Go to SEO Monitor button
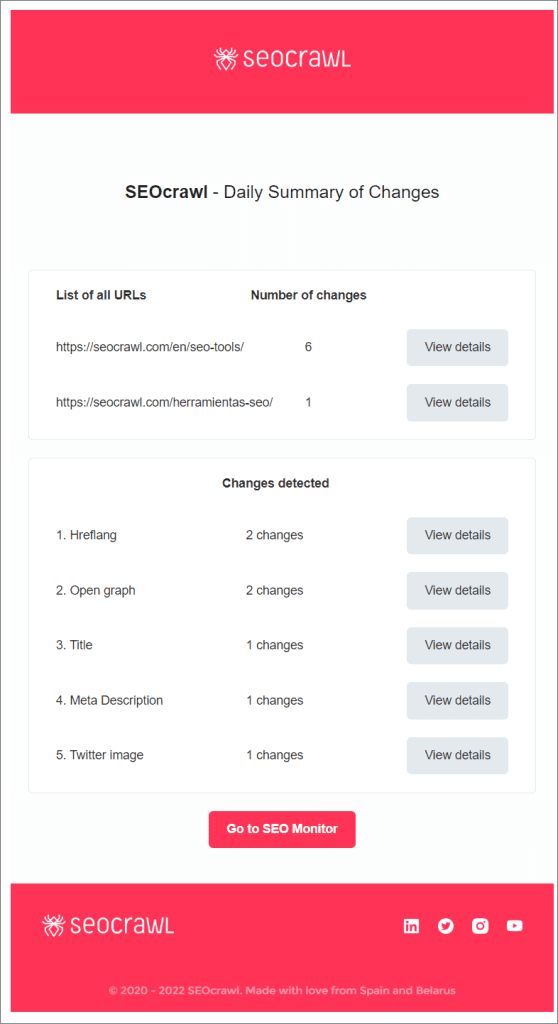 [x=282, y=829]
